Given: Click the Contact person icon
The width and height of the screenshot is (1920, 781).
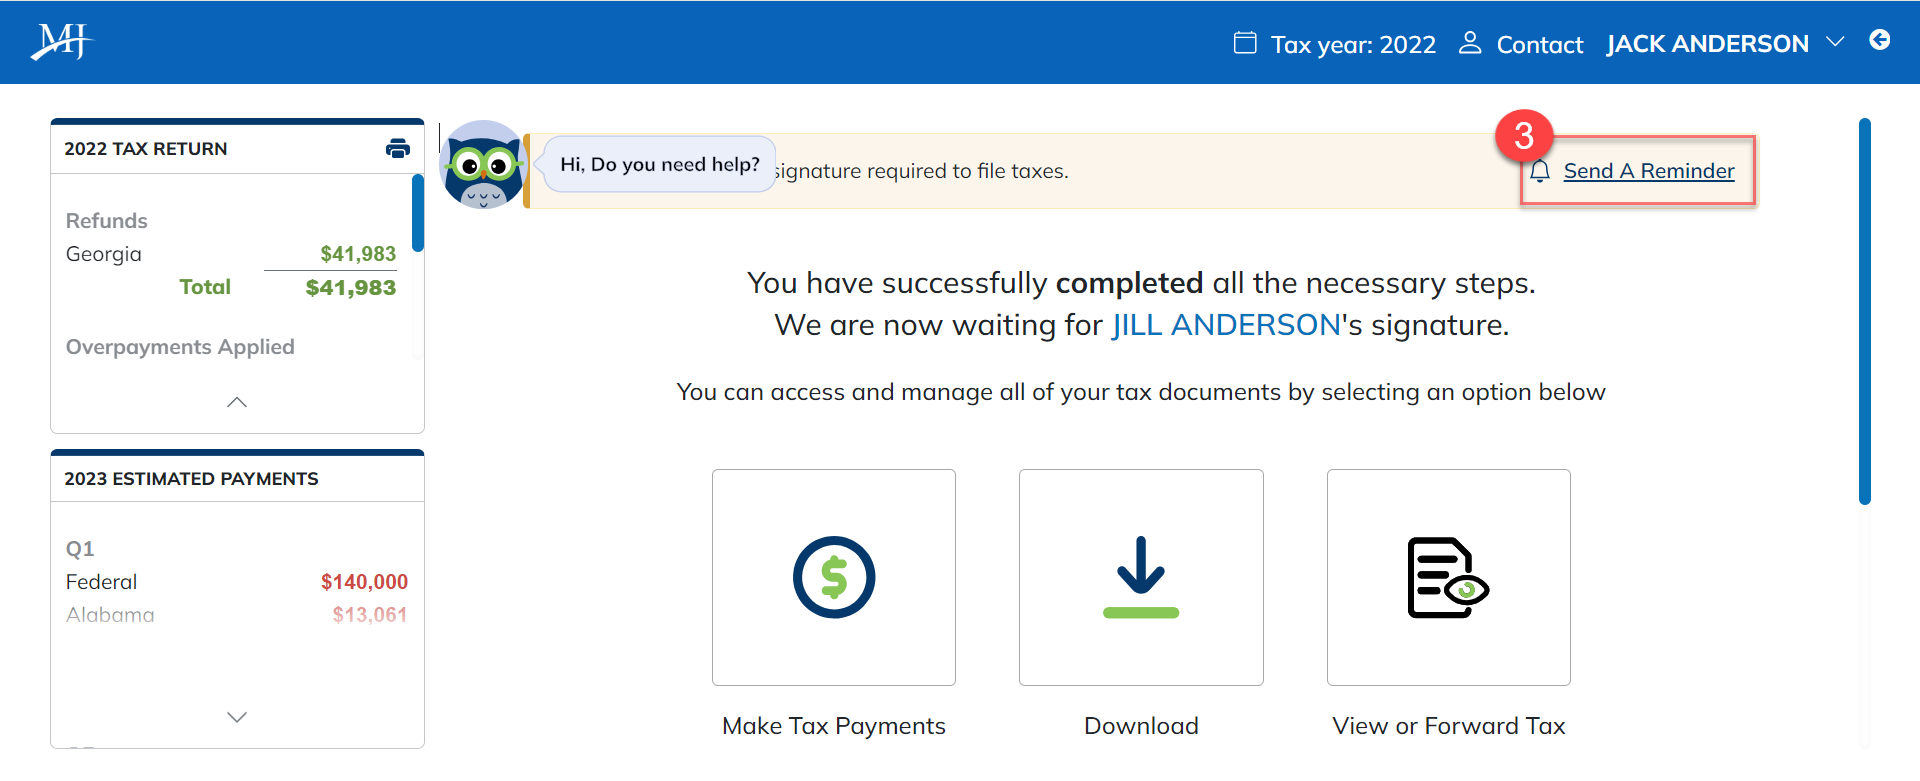Looking at the screenshot, I should pos(1469,43).
